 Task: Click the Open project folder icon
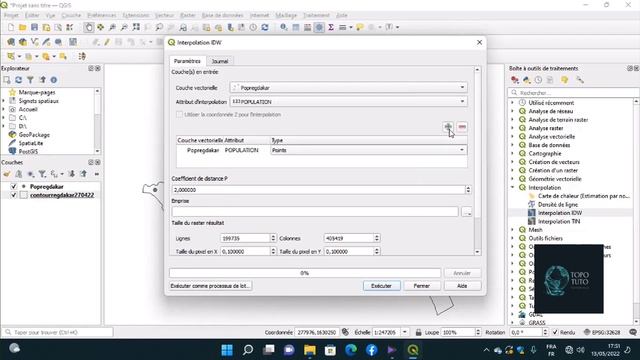[22, 27]
